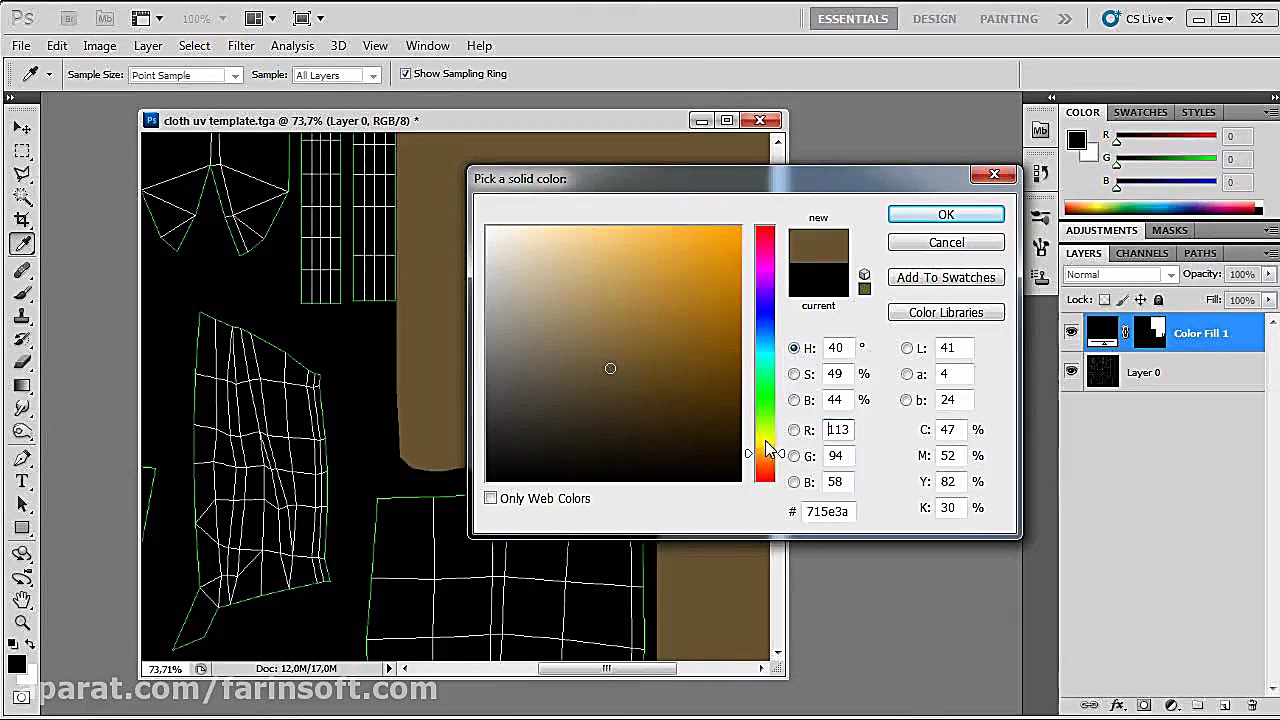Switch to the Swatches tab
The image size is (1280, 720).
point(1140,112)
